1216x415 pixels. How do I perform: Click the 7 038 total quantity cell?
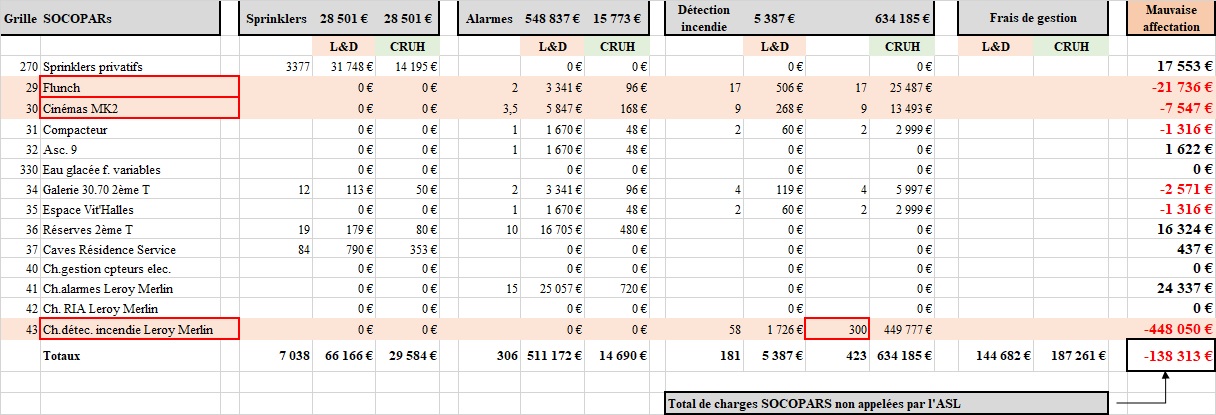278,355
